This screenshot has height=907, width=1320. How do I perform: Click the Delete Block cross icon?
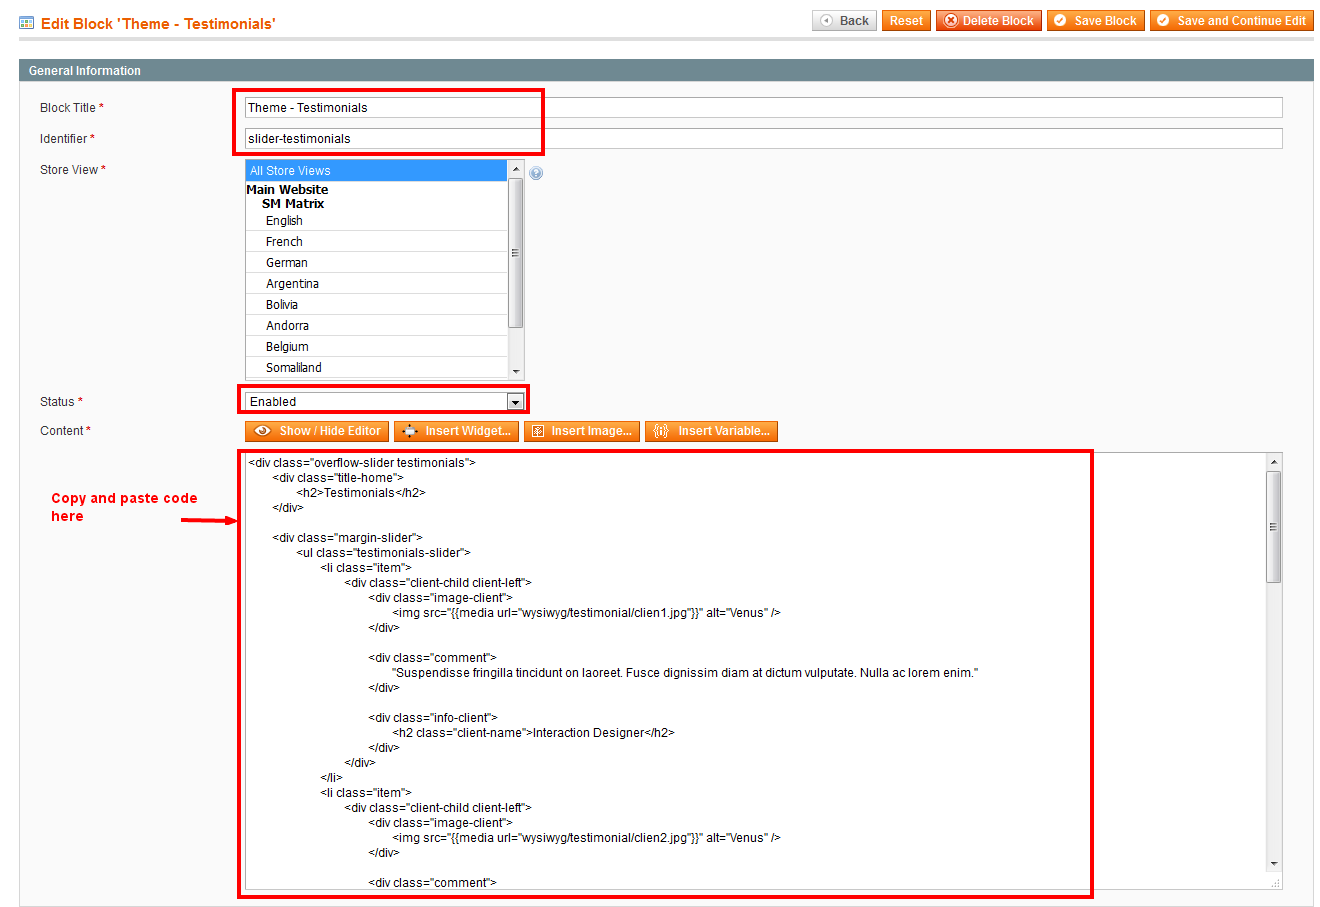951,21
